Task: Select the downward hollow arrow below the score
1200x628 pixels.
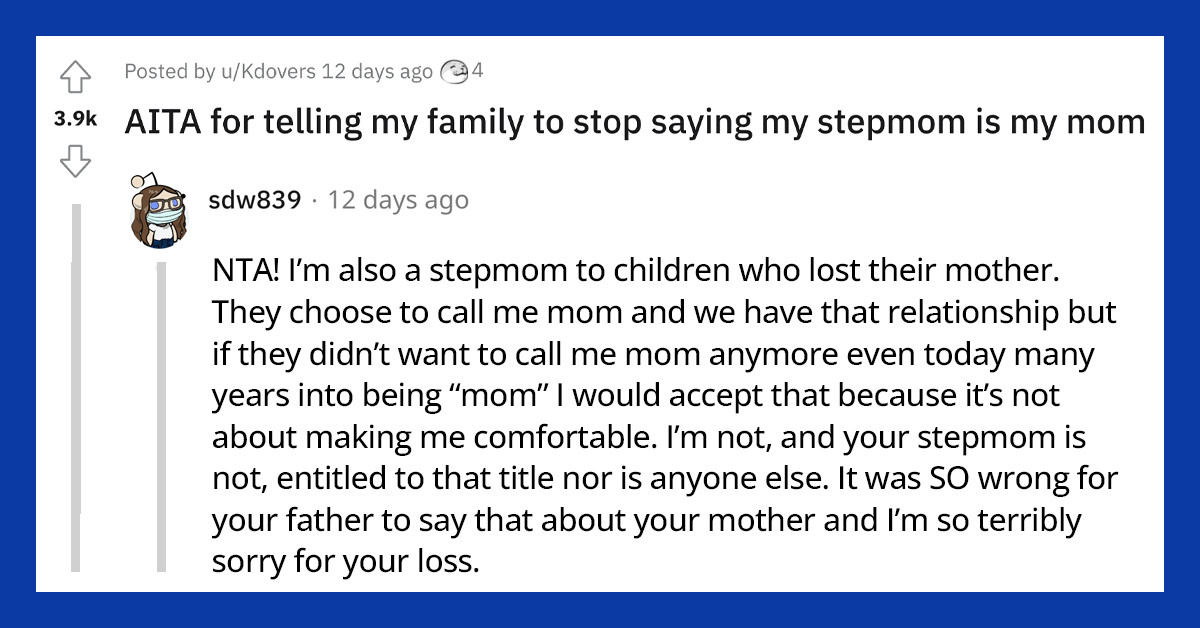Action: click(74, 160)
